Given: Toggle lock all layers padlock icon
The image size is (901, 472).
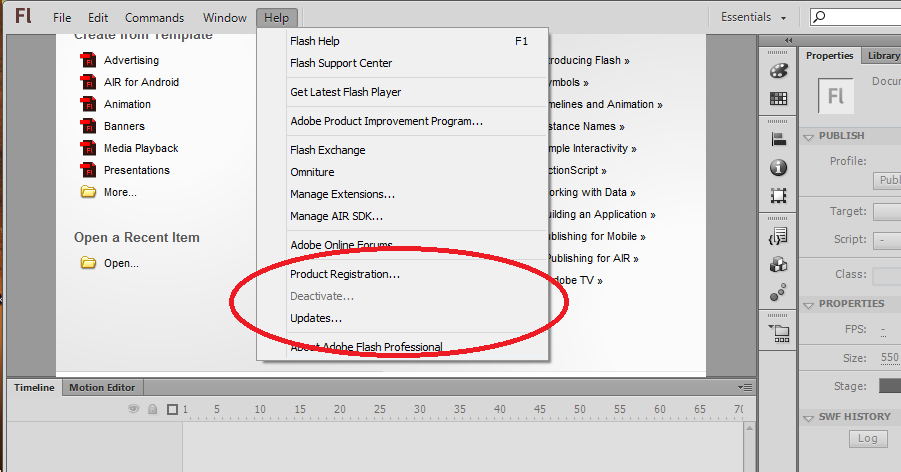Looking at the screenshot, I should point(152,409).
